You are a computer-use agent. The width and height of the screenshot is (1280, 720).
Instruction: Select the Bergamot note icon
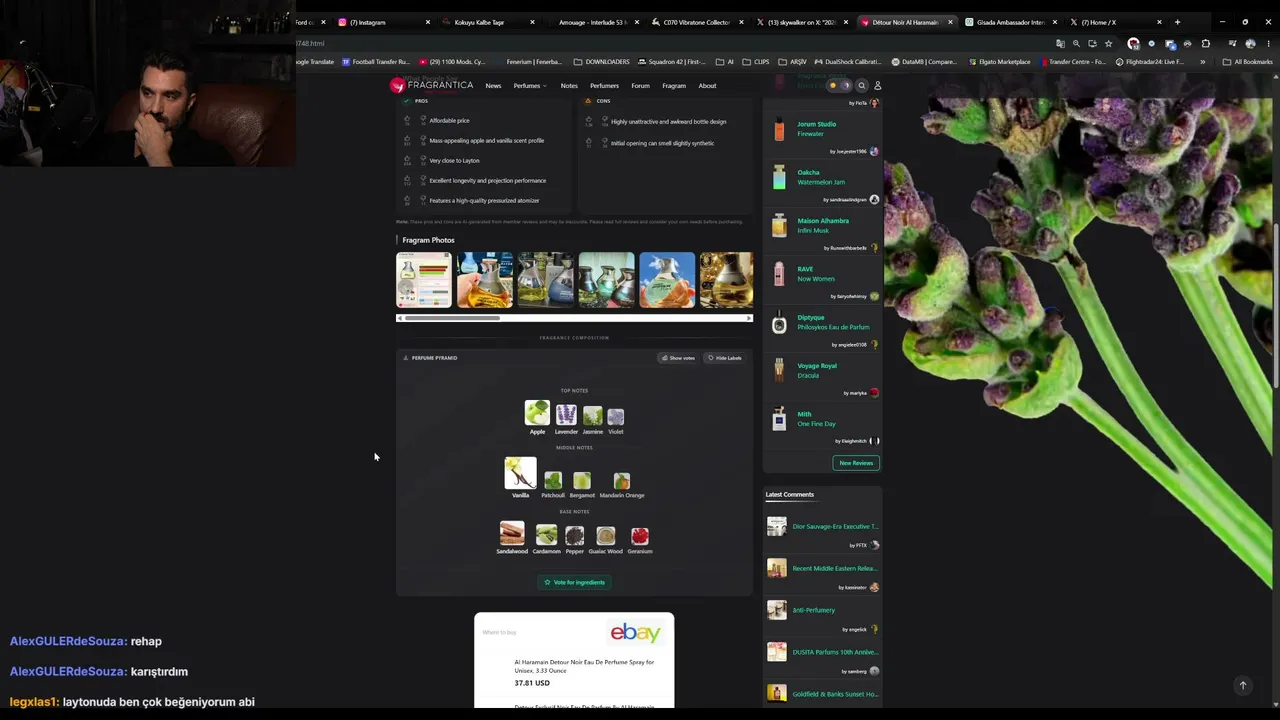tap(582, 481)
